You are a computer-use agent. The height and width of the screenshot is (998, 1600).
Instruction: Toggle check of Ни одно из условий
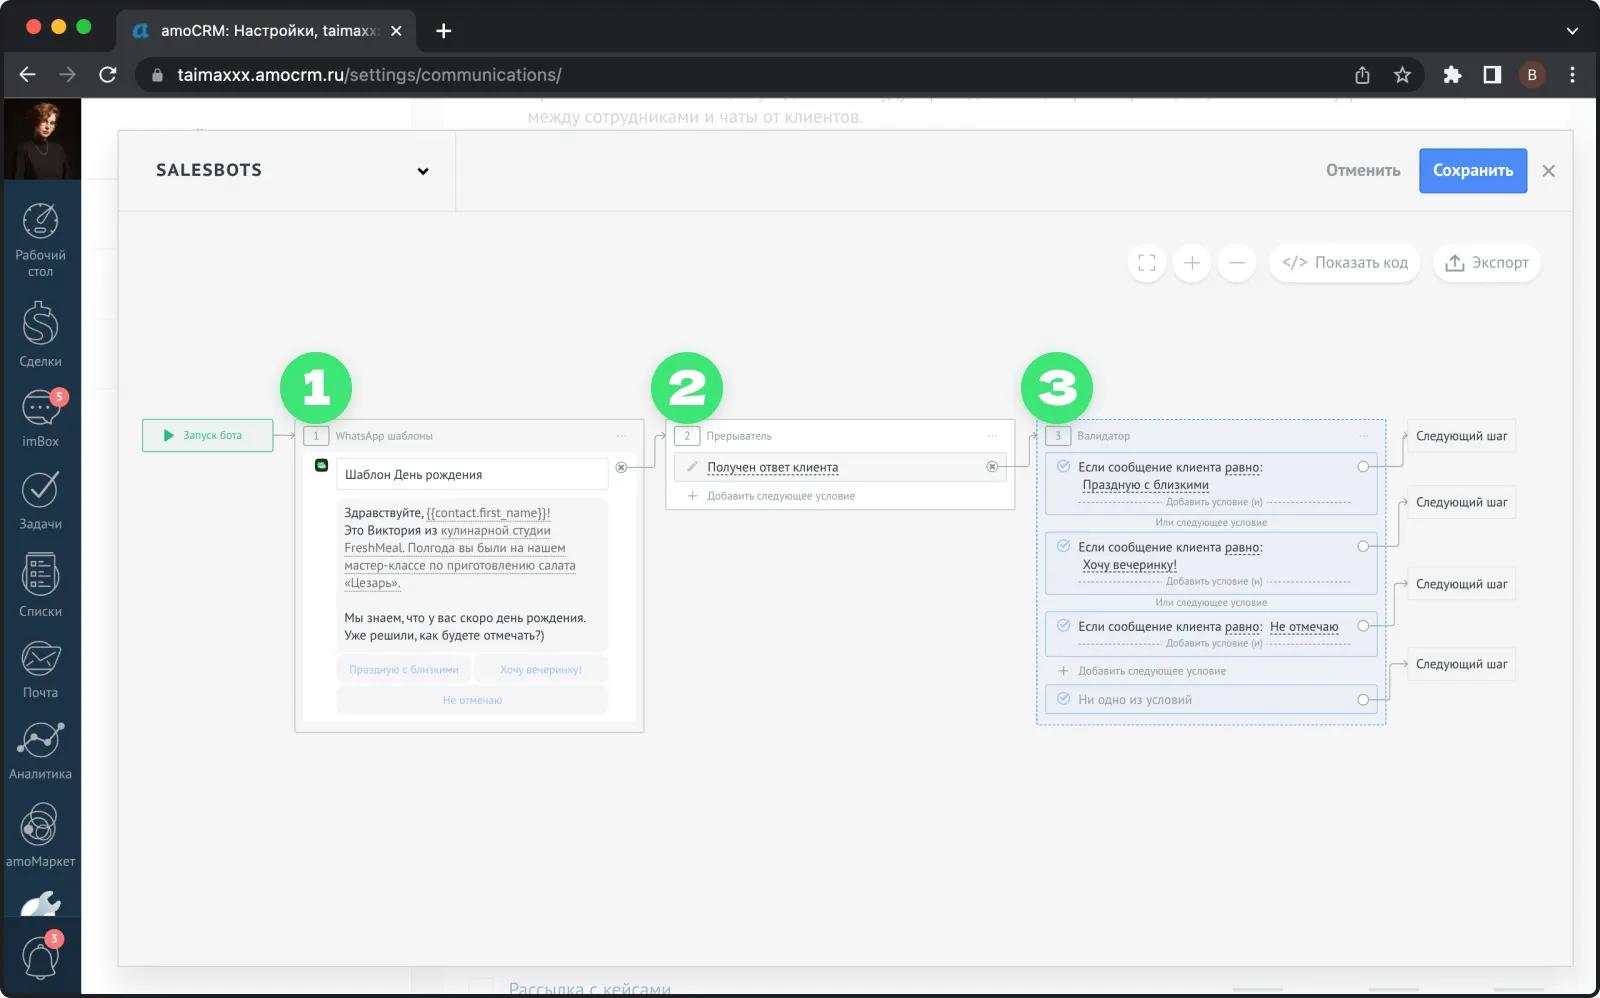[1064, 699]
